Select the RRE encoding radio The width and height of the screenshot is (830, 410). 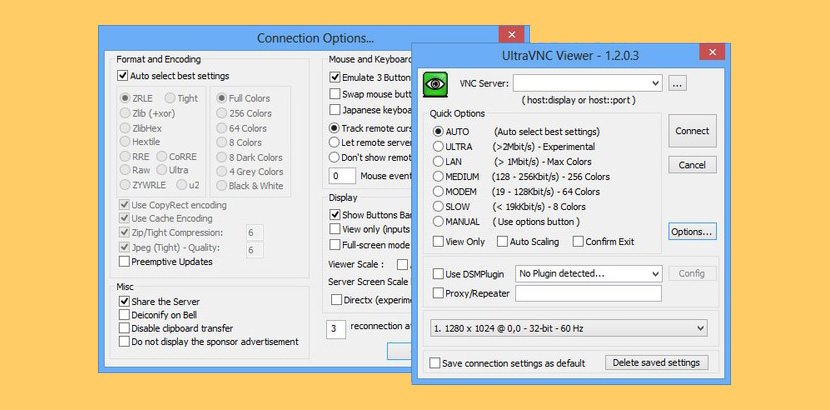(x=125, y=157)
